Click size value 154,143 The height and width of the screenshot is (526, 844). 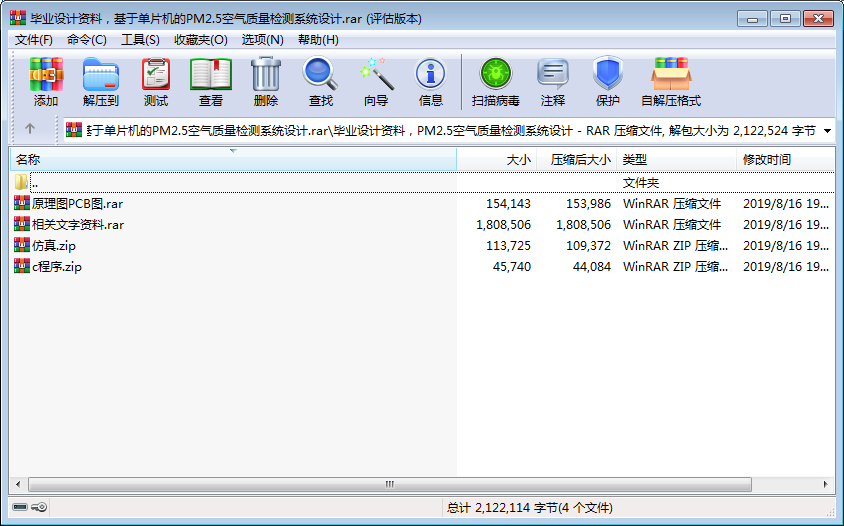click(508, 204)
